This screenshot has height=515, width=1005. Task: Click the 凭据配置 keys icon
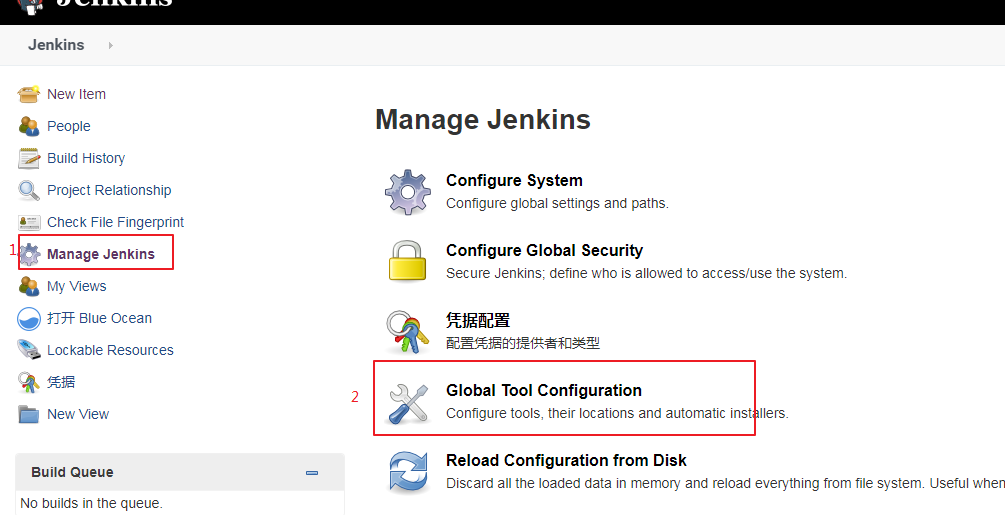[x=408, y=331]
